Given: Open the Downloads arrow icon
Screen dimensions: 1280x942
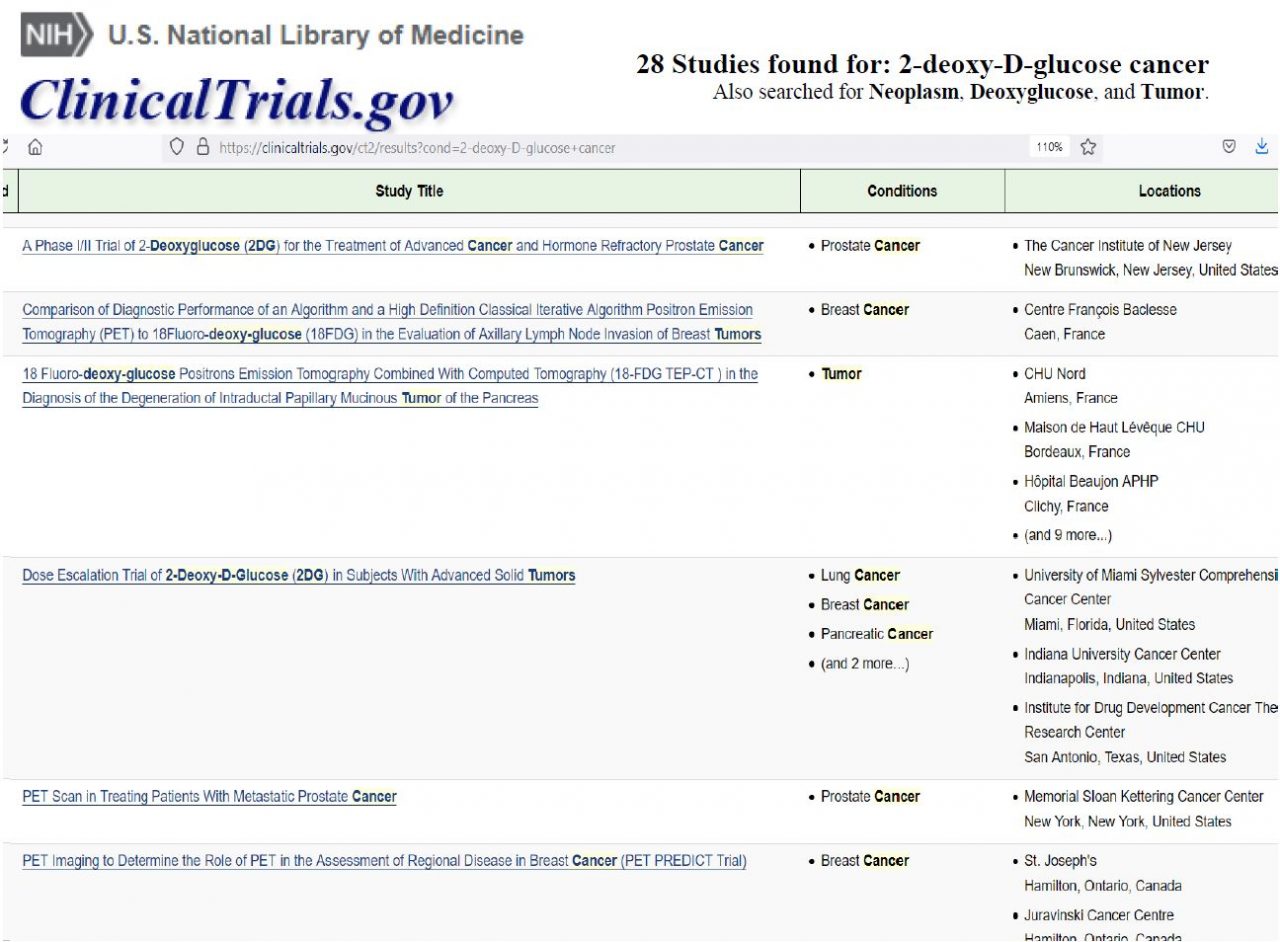Looking at the screenshot, I should tap(1261, 148).
